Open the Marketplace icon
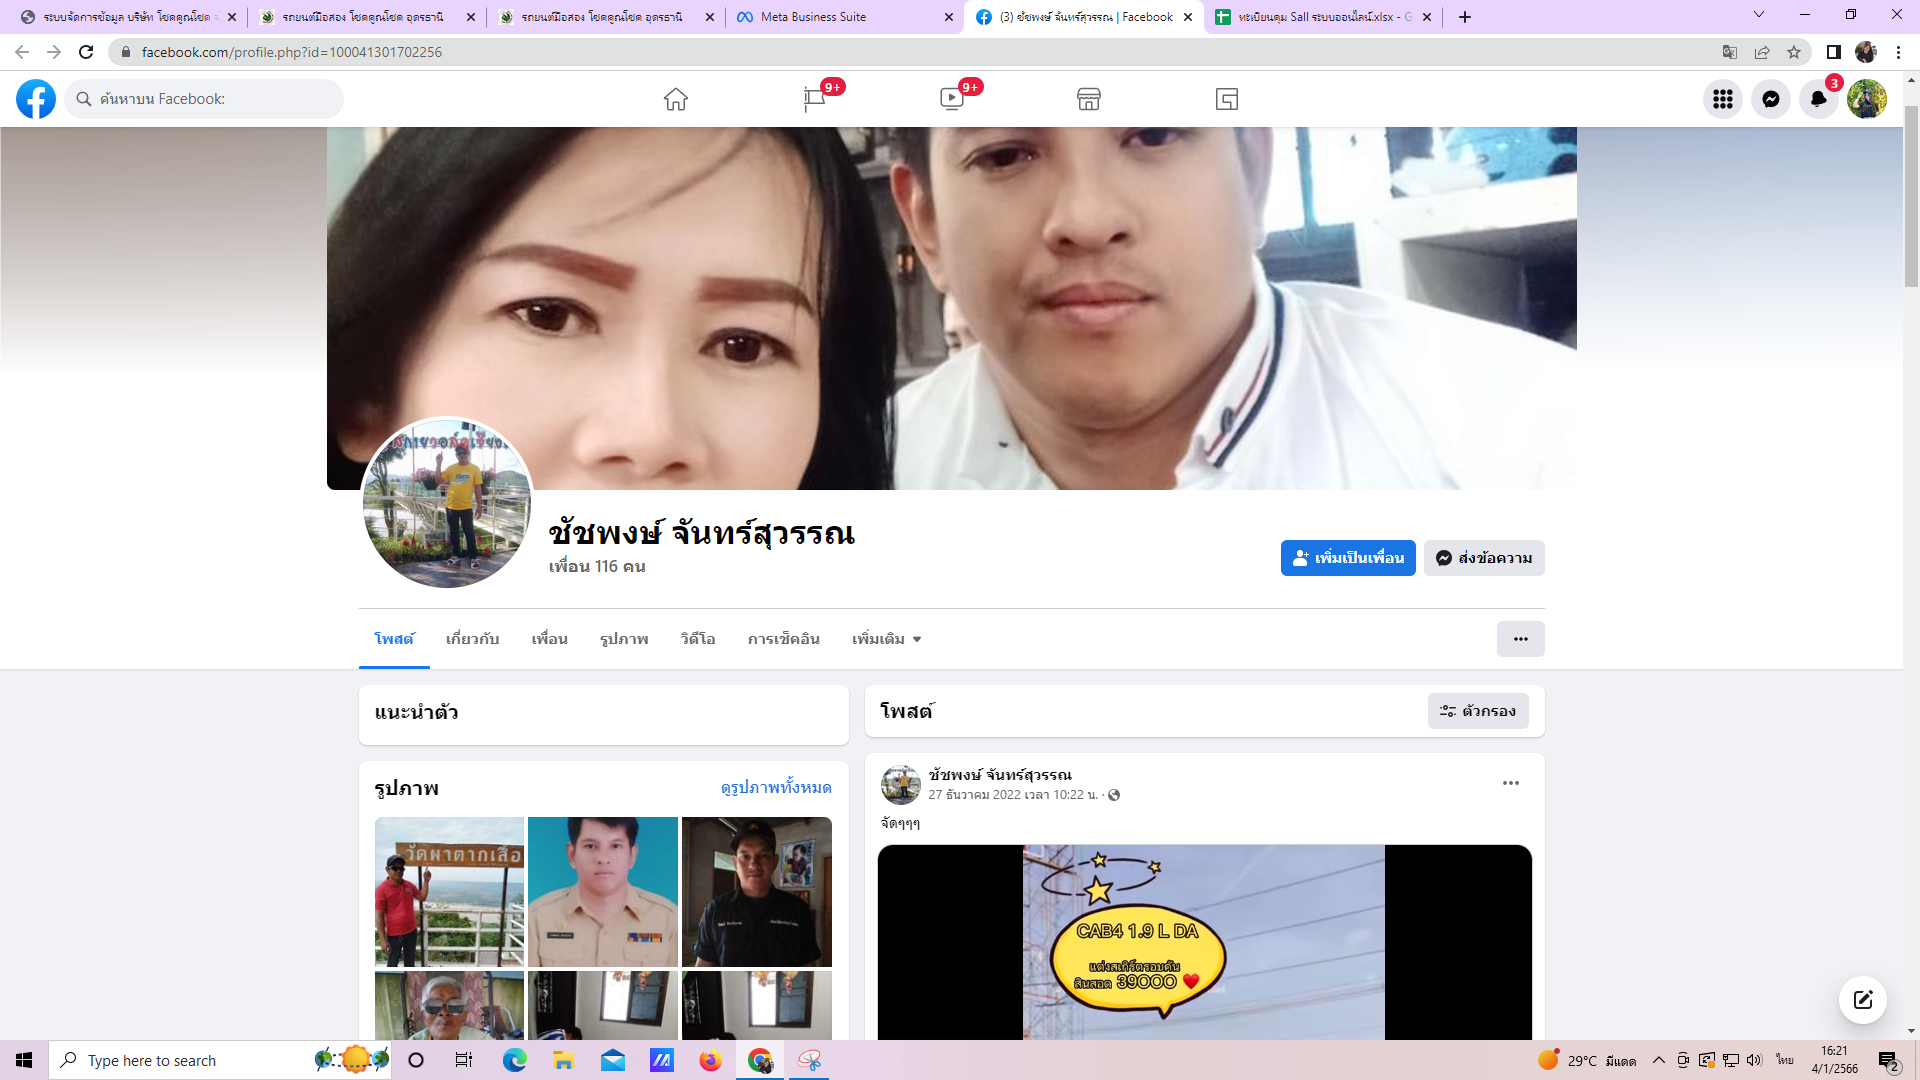 (1089, 99)
